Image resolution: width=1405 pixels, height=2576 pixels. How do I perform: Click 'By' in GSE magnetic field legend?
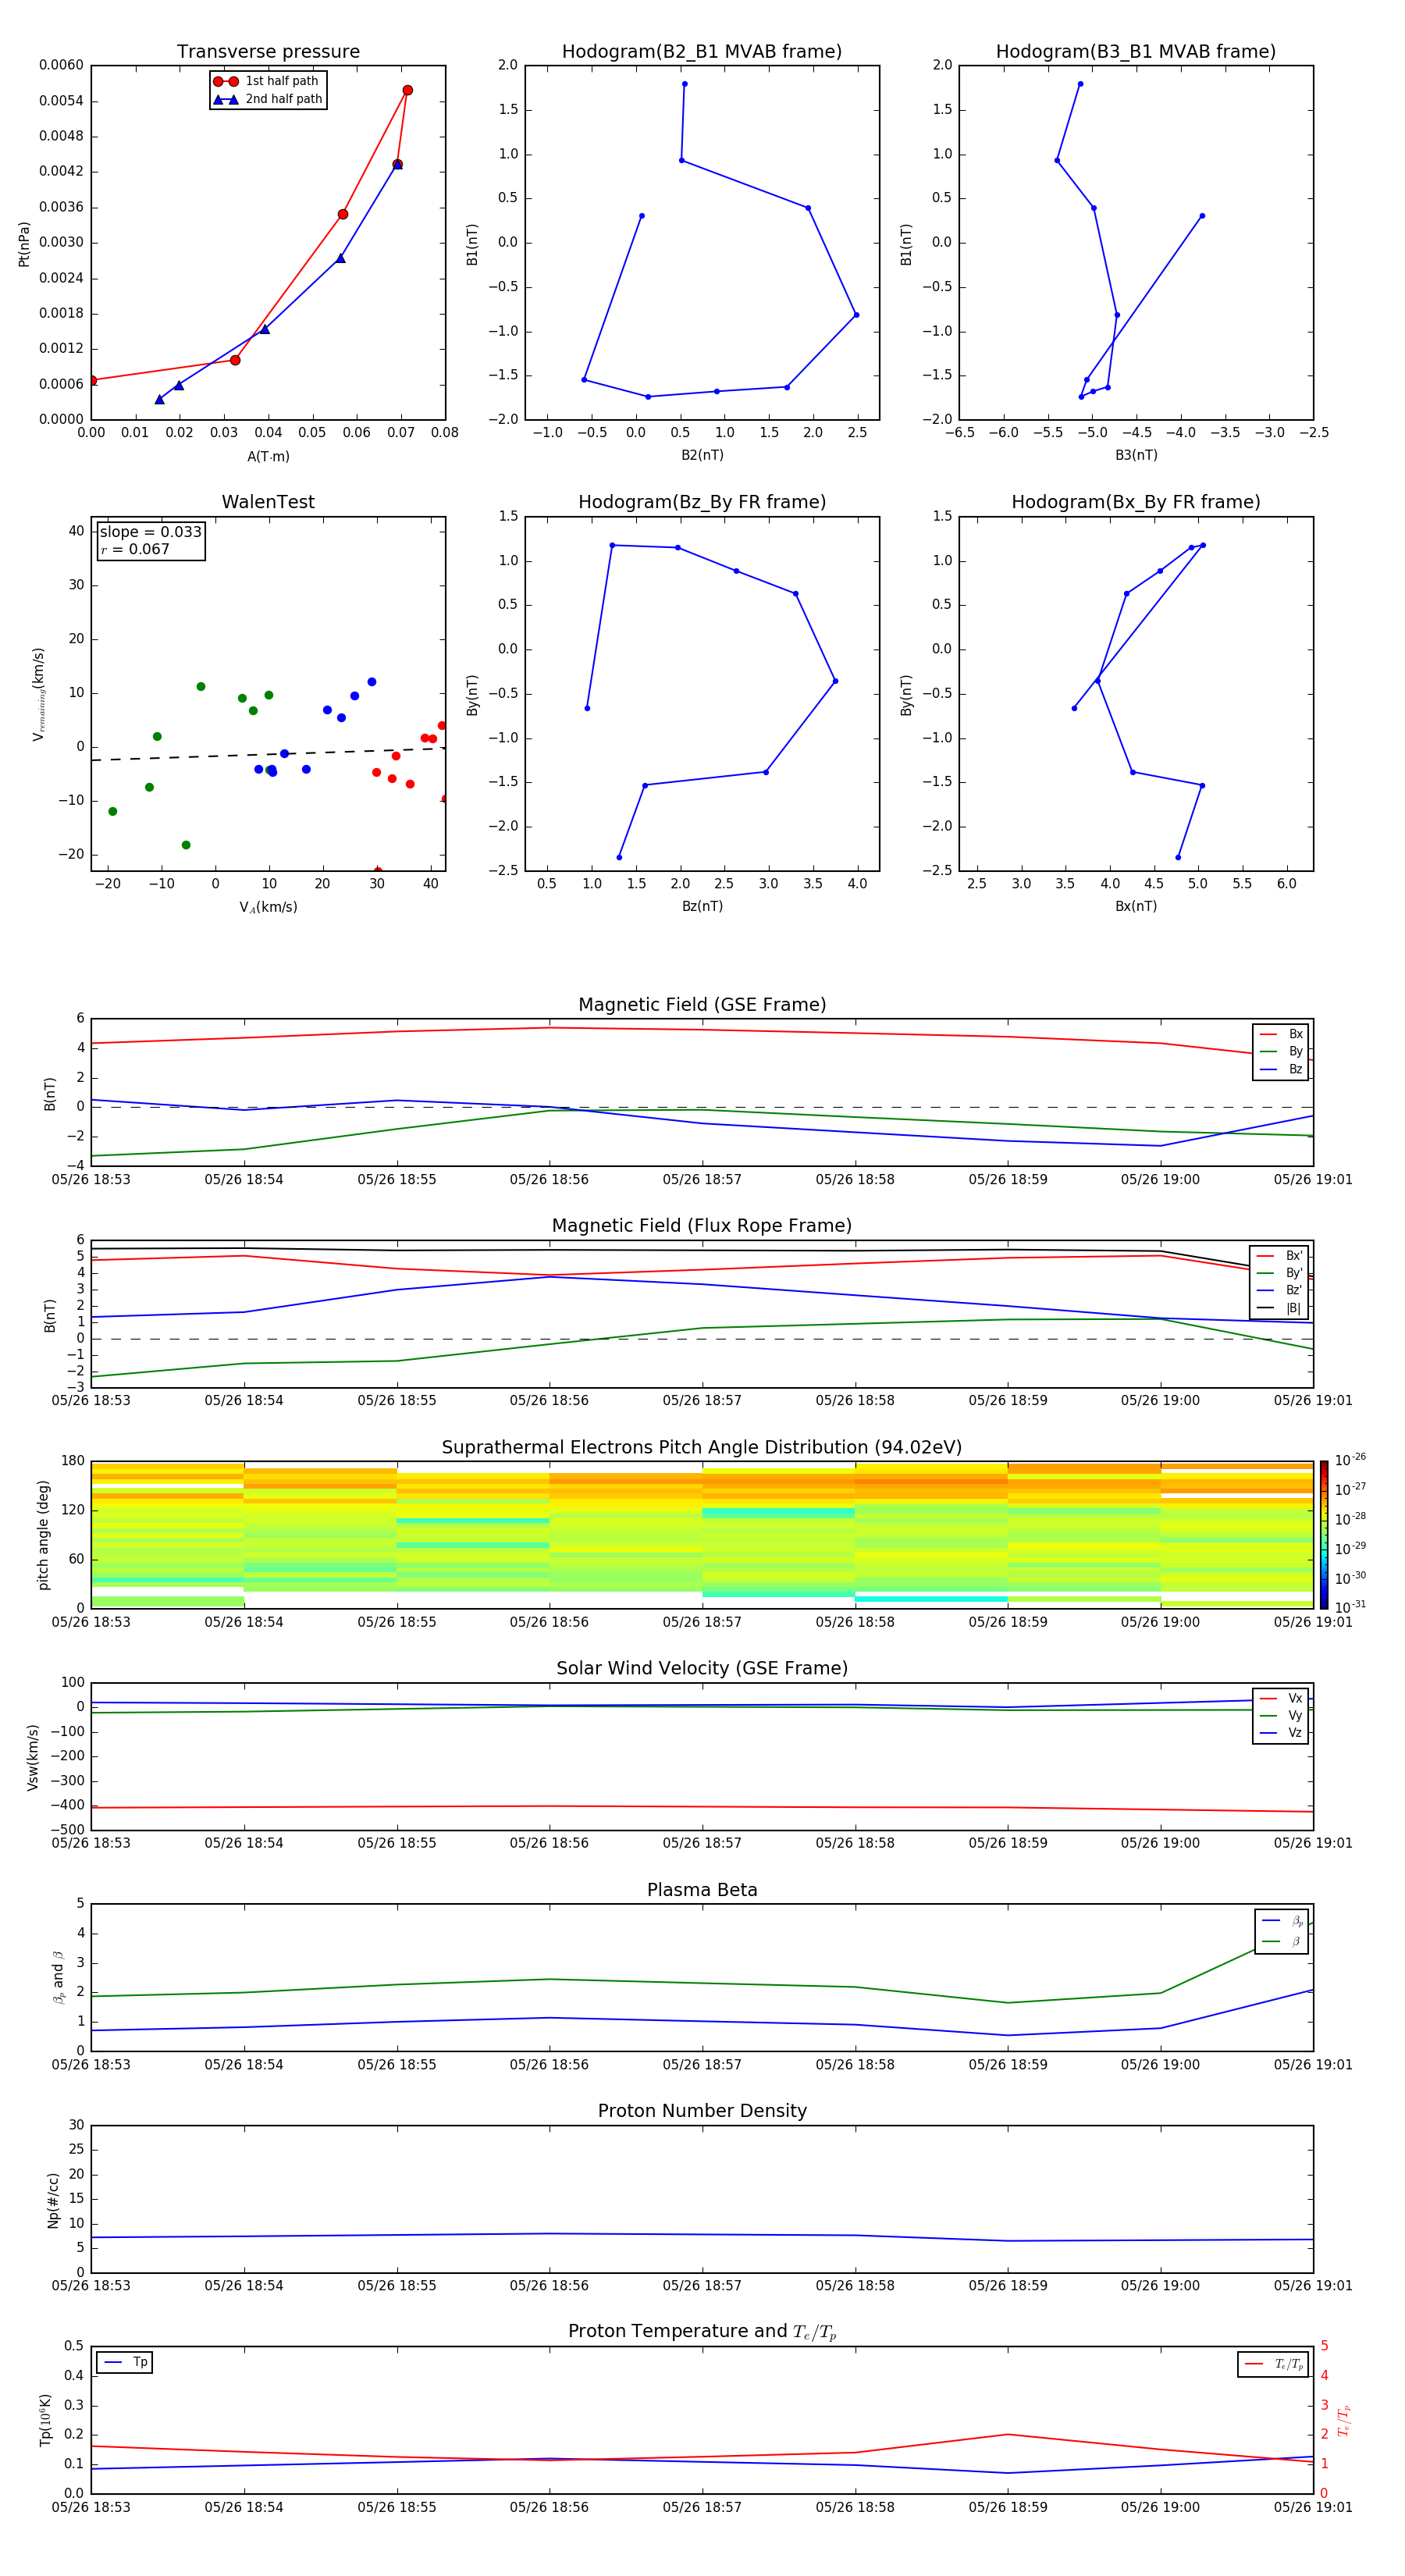tap(1281, 1052)
